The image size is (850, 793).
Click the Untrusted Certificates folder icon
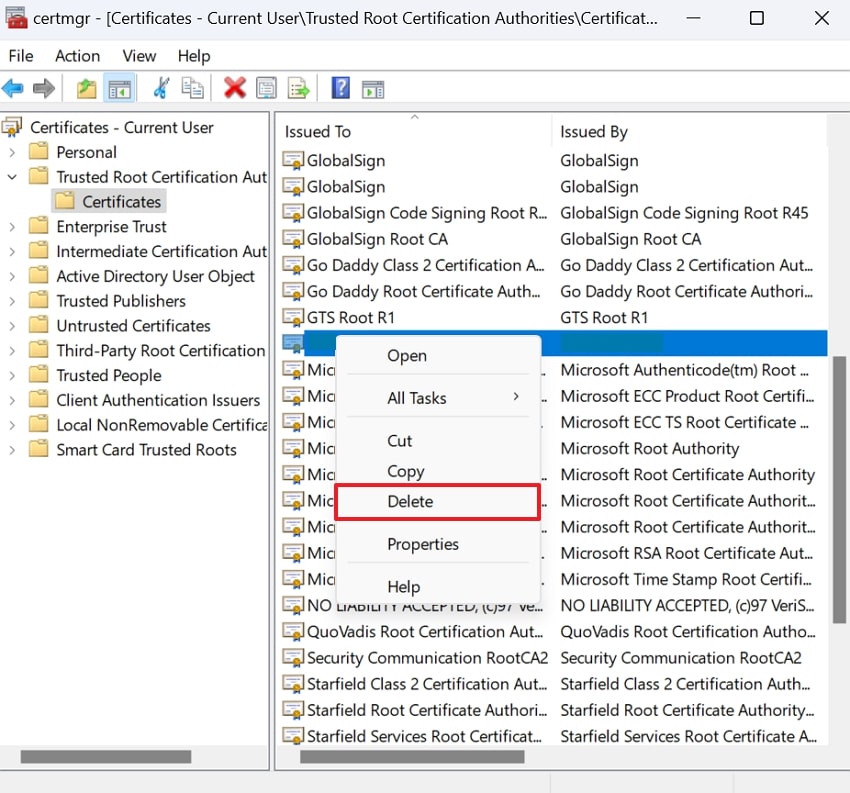click(38, 324)
